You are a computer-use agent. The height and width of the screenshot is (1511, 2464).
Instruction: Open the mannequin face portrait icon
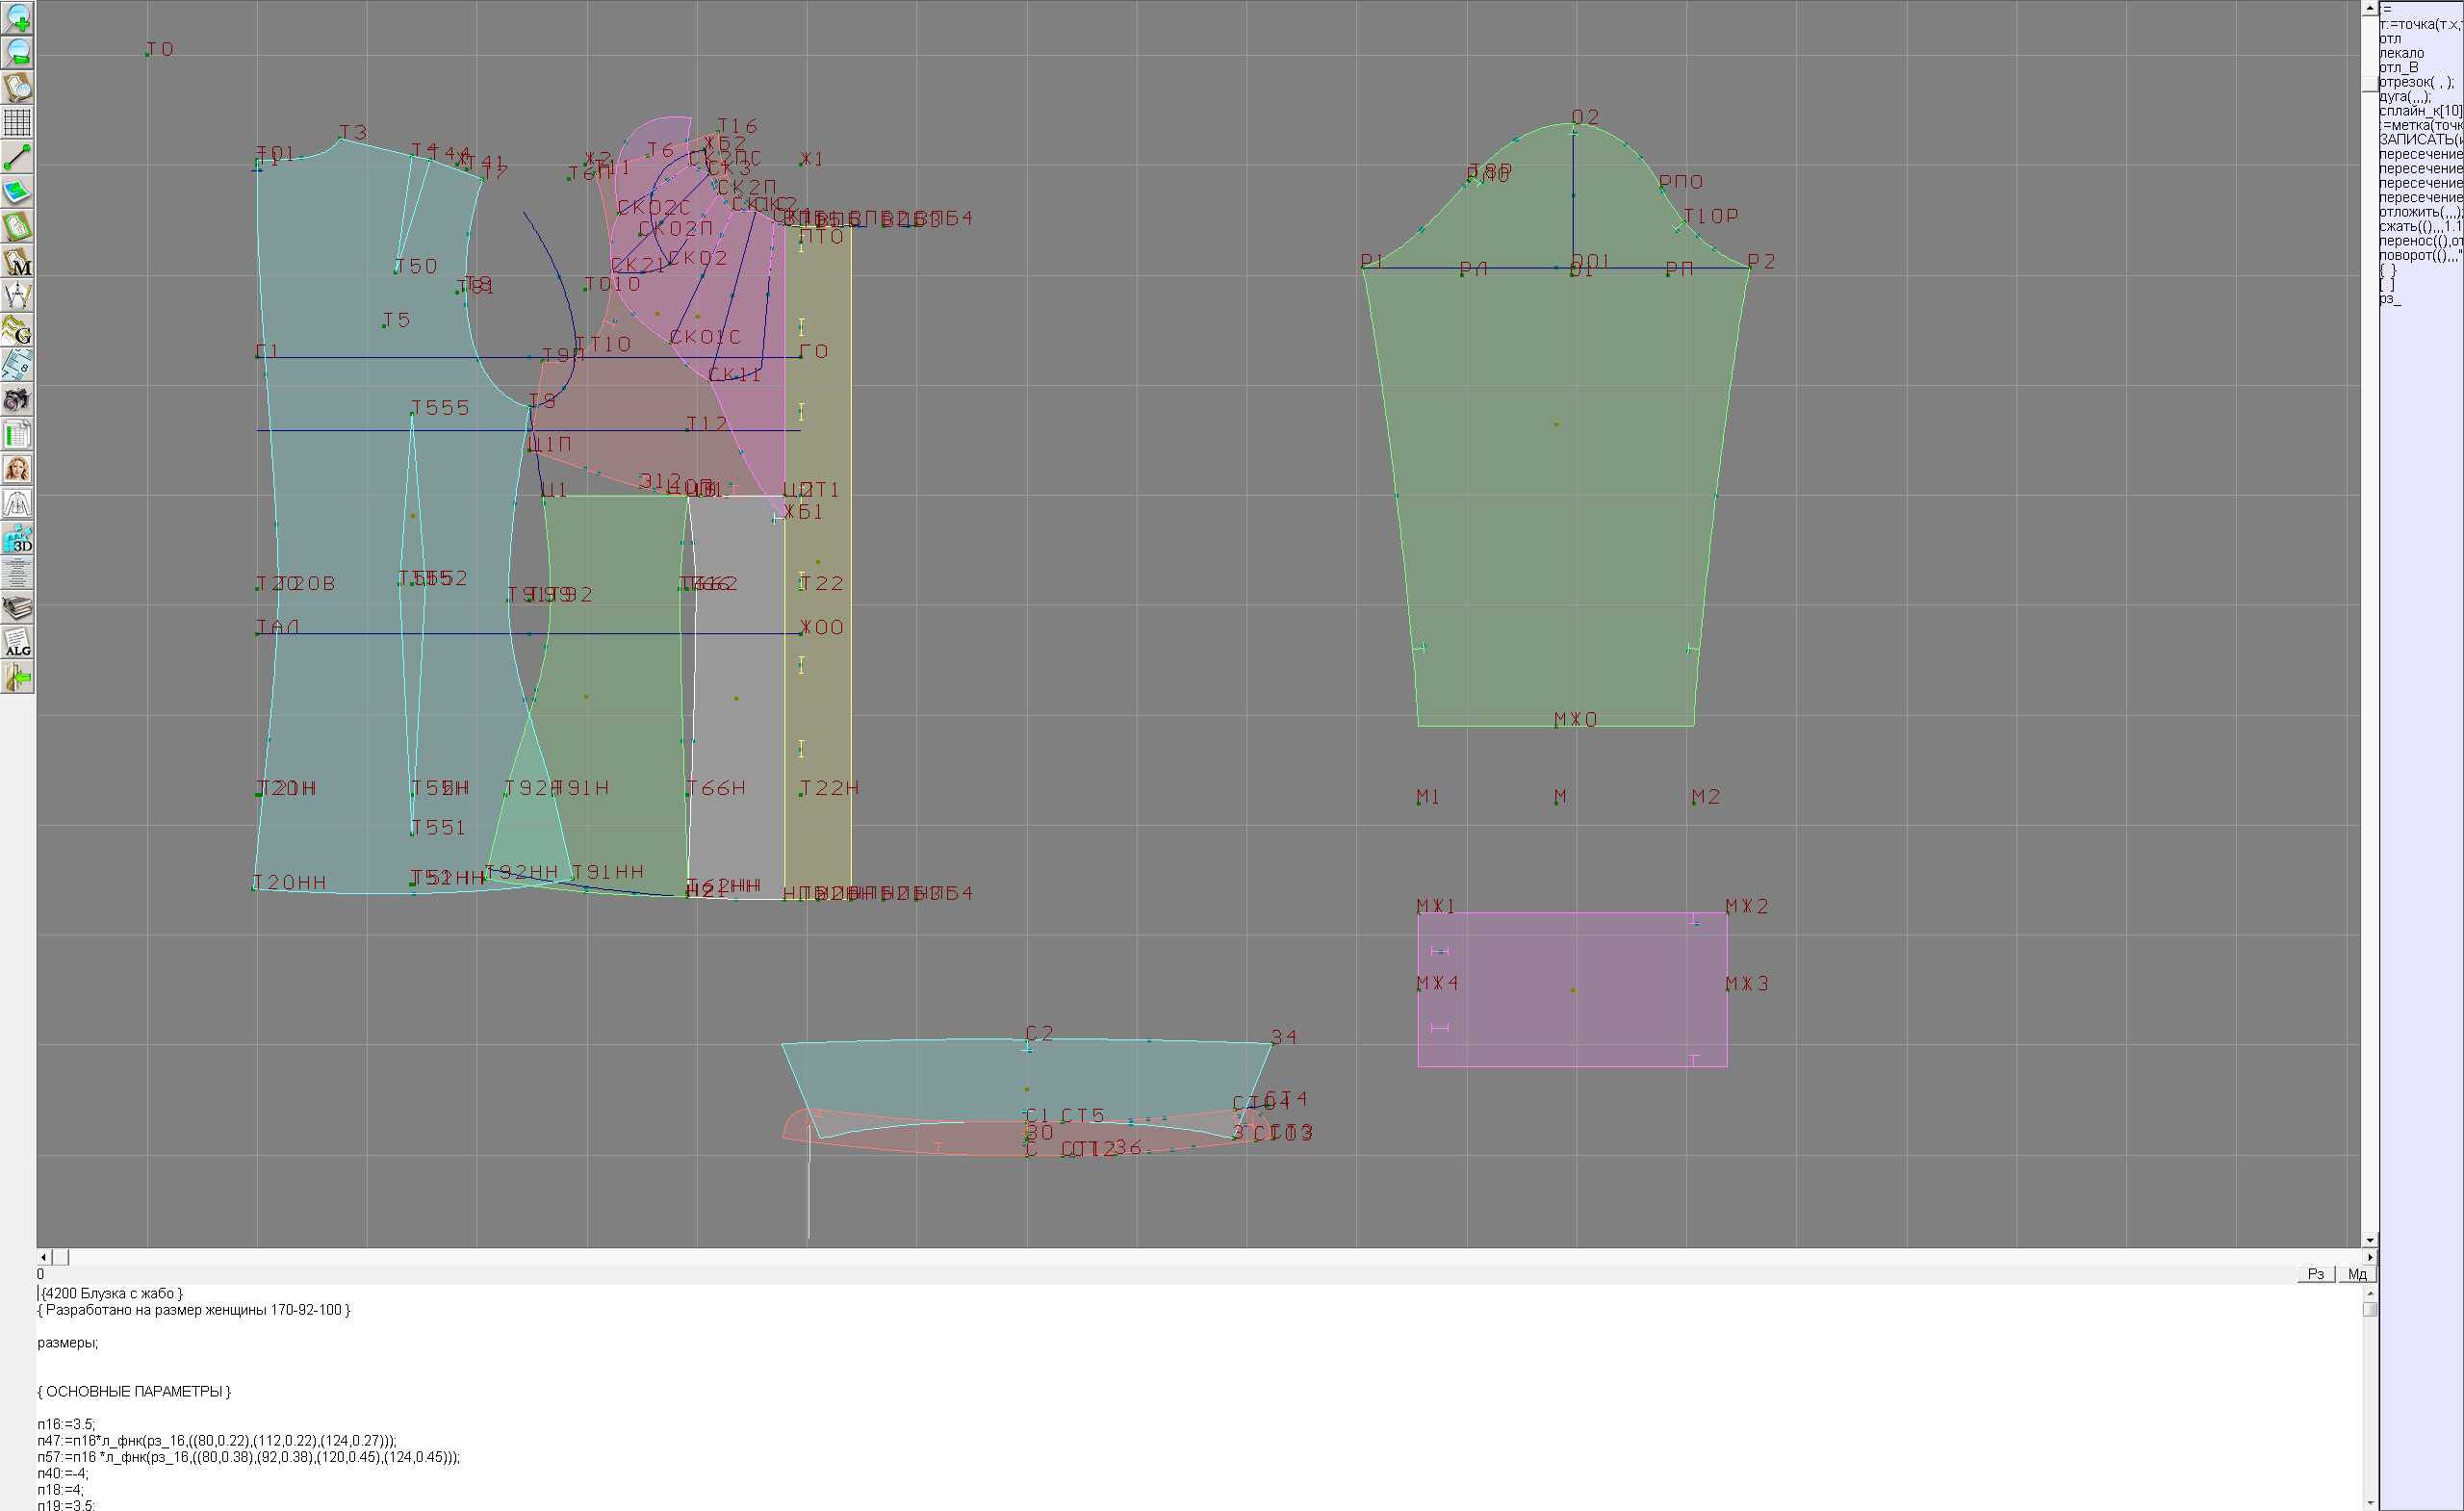(x=17, y=469)
